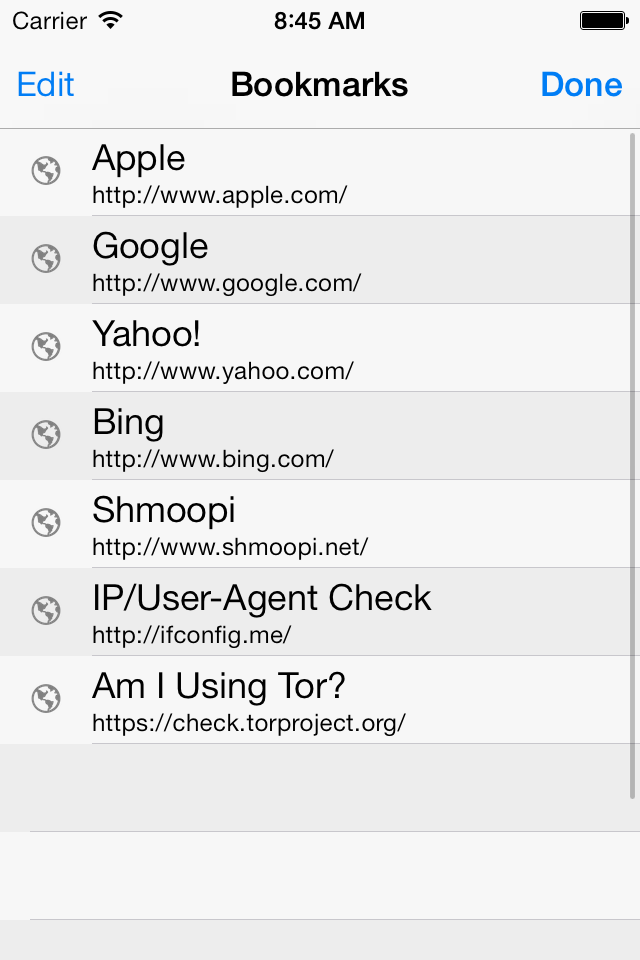Image resolution: width=640 pixels, height=960 pixels.
Task: Tap the globe icon beside Yahoo! bookmark
Action: tap(46, 347)
